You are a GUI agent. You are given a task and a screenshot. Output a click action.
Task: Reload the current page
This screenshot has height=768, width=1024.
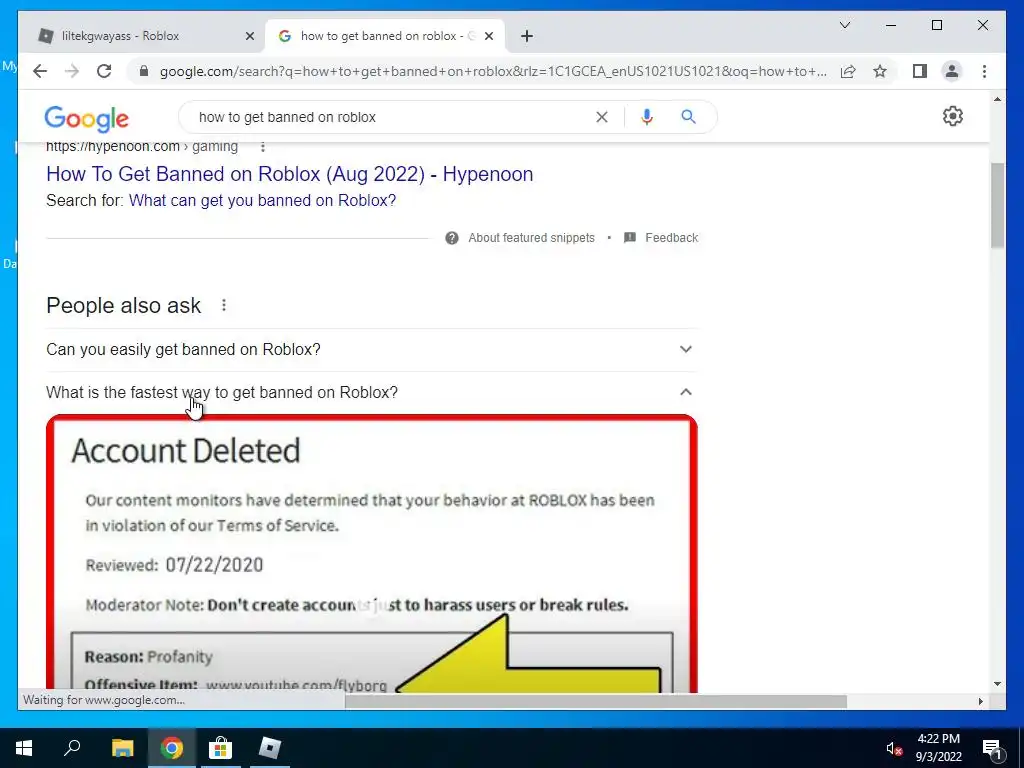104,71
